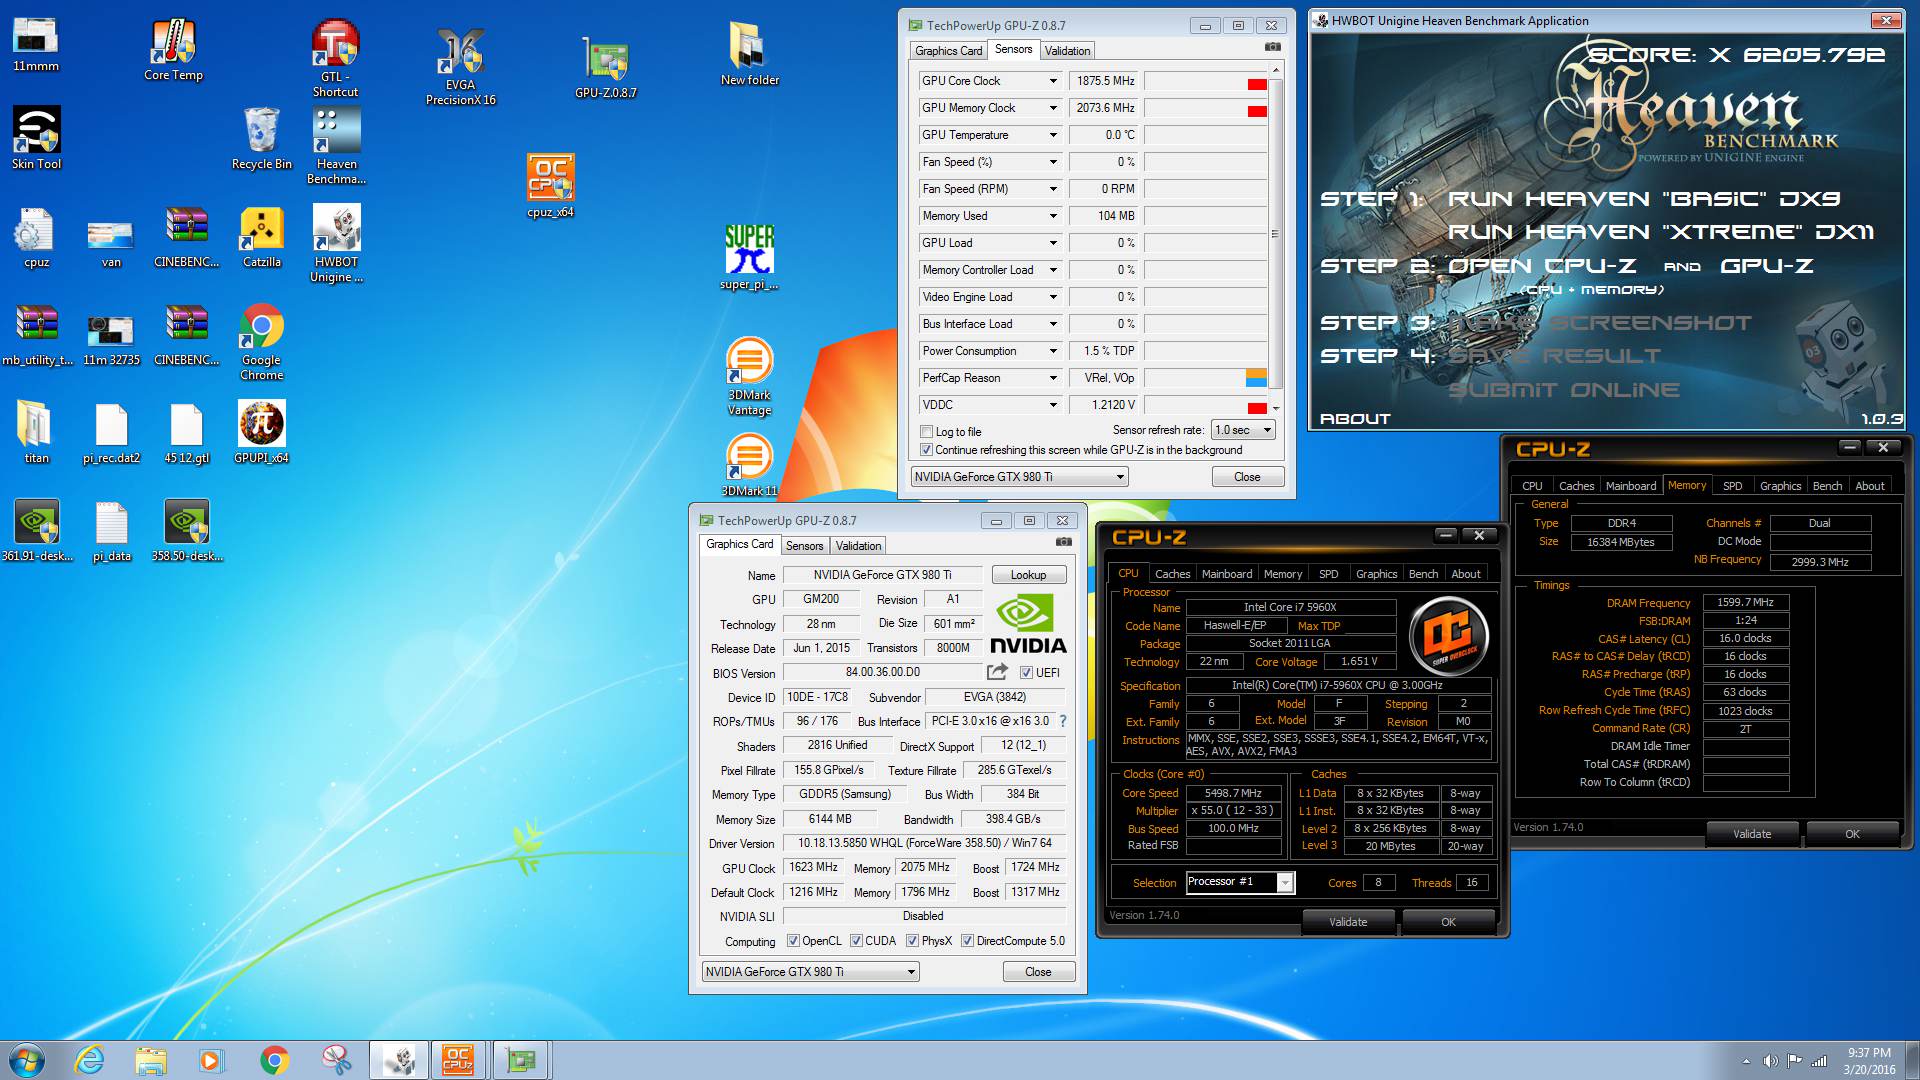Launch Heaven Benchmark desktop shortcut
The height and width of the screenshot is (1080, 1920).
coord(336,146)
